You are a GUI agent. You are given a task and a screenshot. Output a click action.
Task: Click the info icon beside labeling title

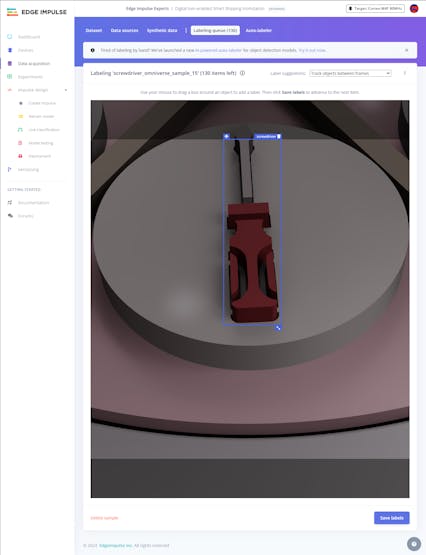pyautogui.click(x=242, y=73)
